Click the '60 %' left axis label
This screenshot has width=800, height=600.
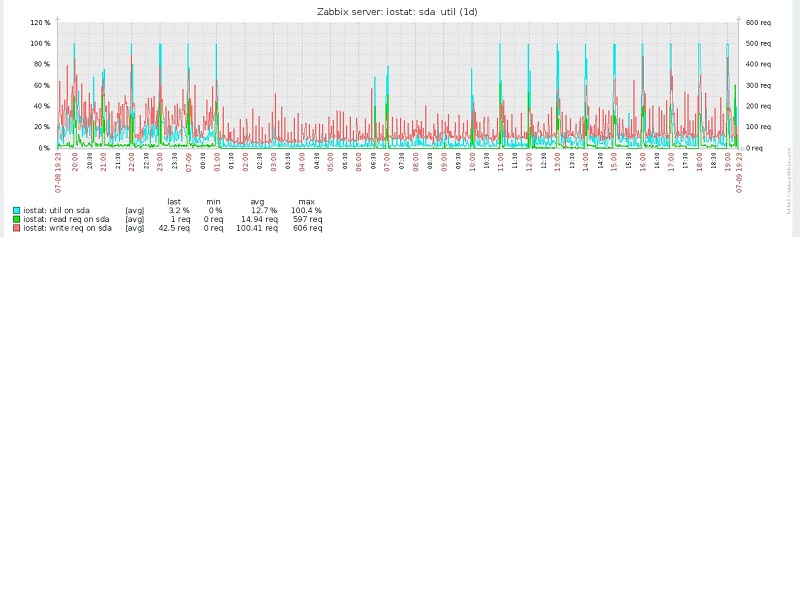42,85
